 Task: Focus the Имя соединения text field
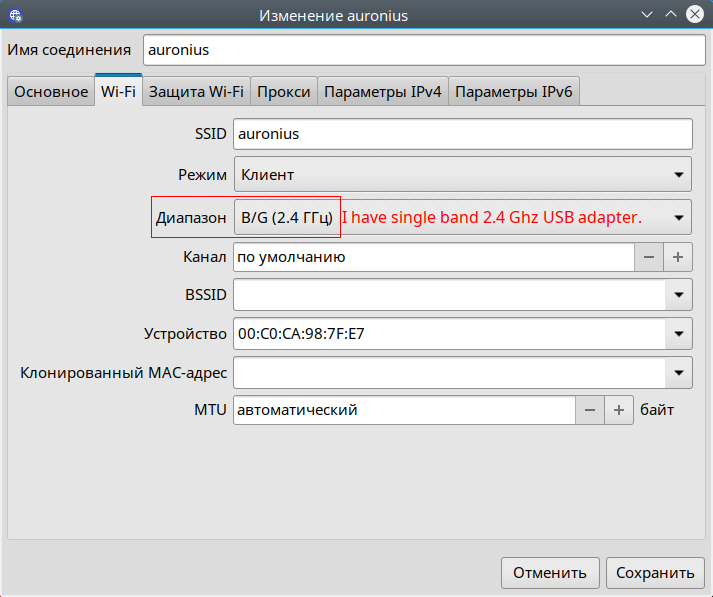click(424, 50)
